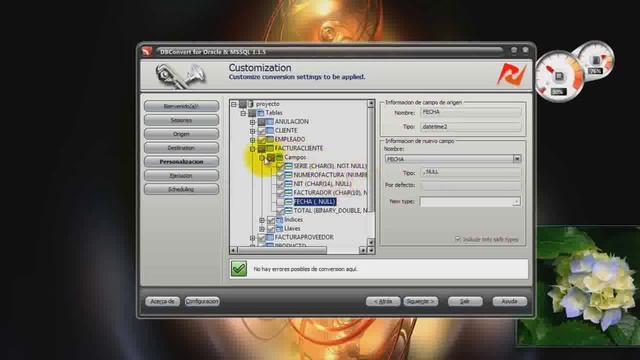Go to the Sesiones step
This screenshot has width=640, height=360.
[181, 120]
